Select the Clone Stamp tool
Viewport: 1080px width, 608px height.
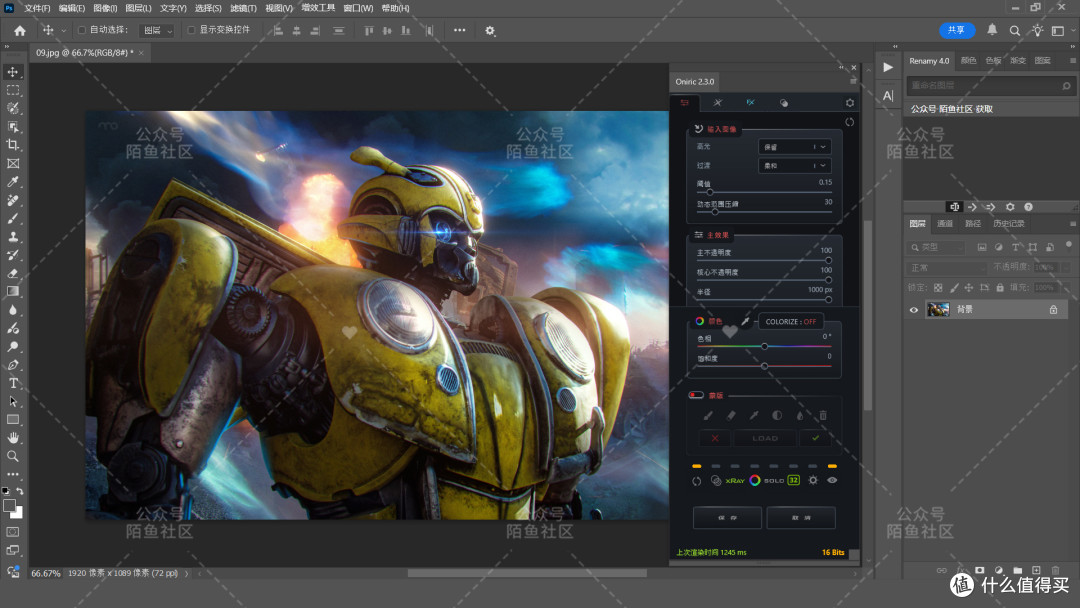click(12, 236)
